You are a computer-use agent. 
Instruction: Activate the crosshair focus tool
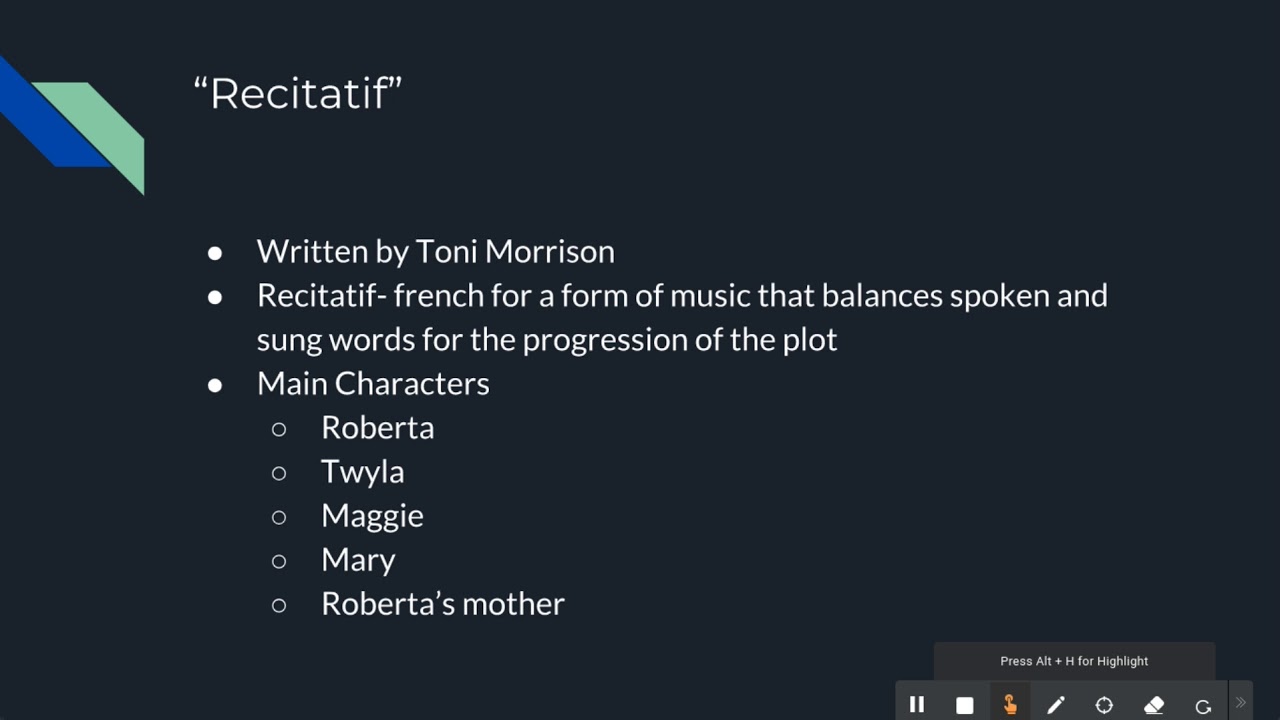click(x=1104, y=705)
